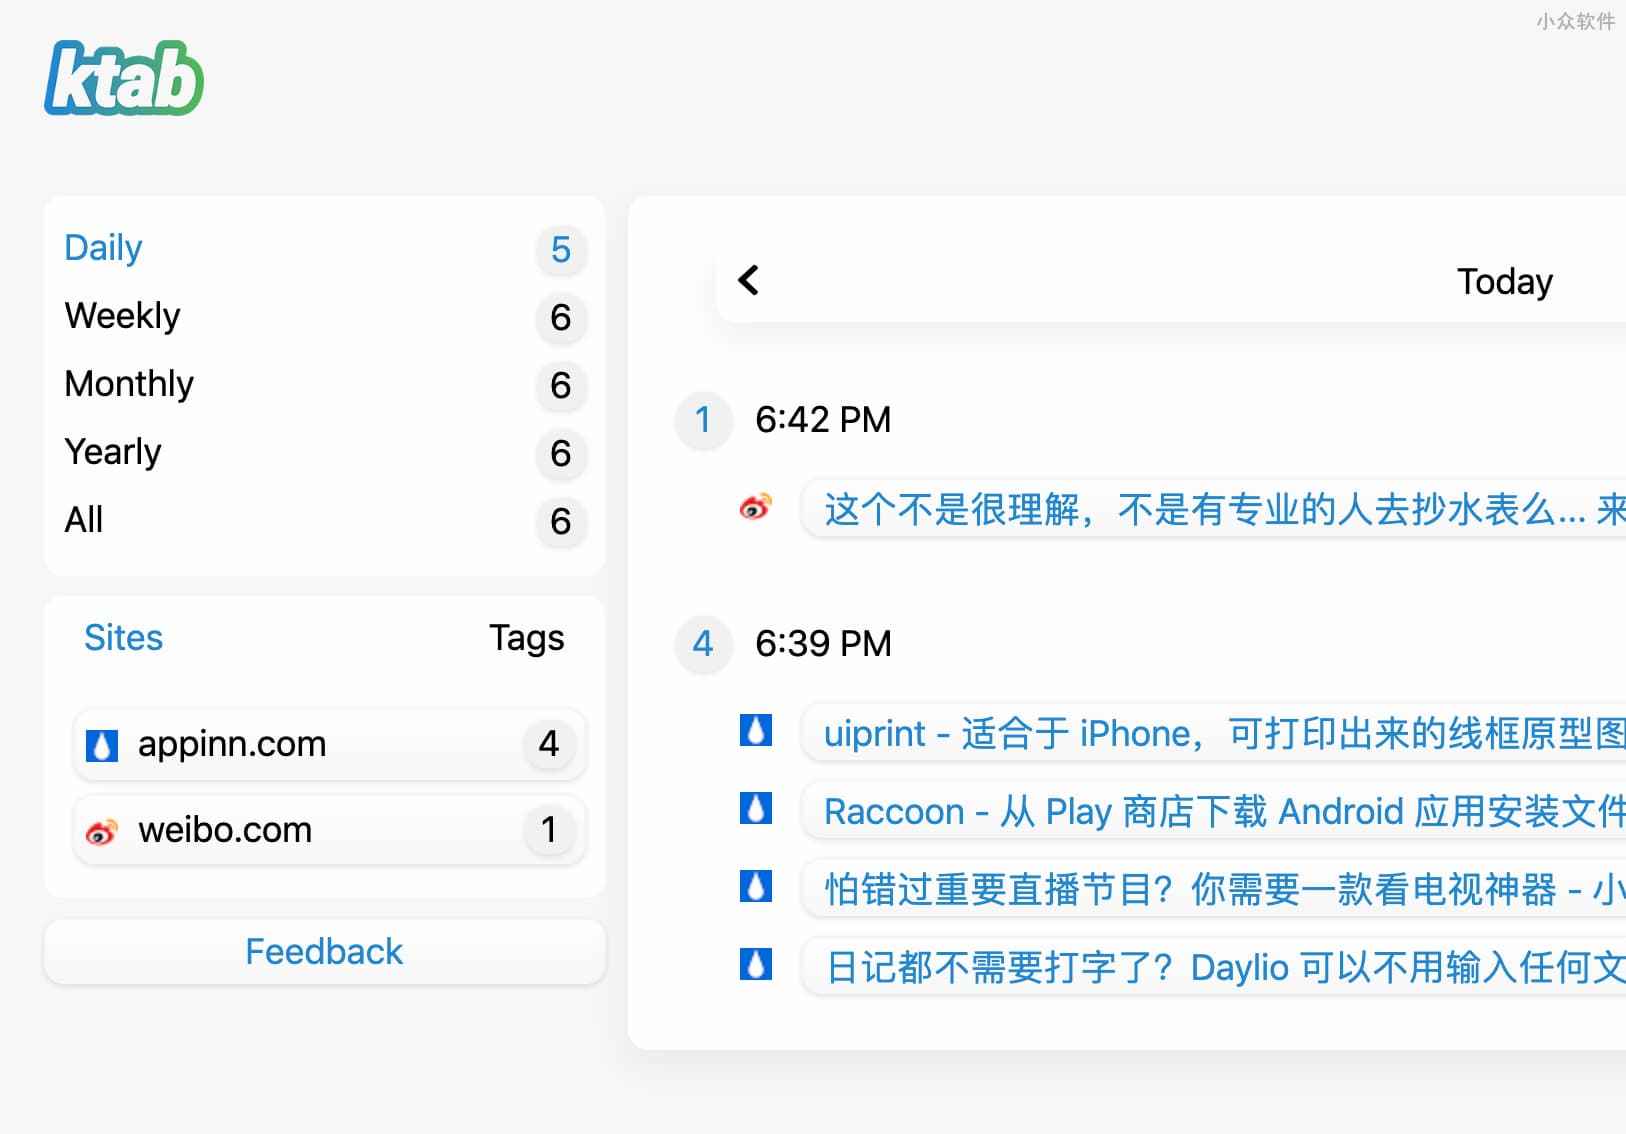Click the 6:39 PM timestamp
The image size is (1626, 1134).
click(x=823, y=644)
